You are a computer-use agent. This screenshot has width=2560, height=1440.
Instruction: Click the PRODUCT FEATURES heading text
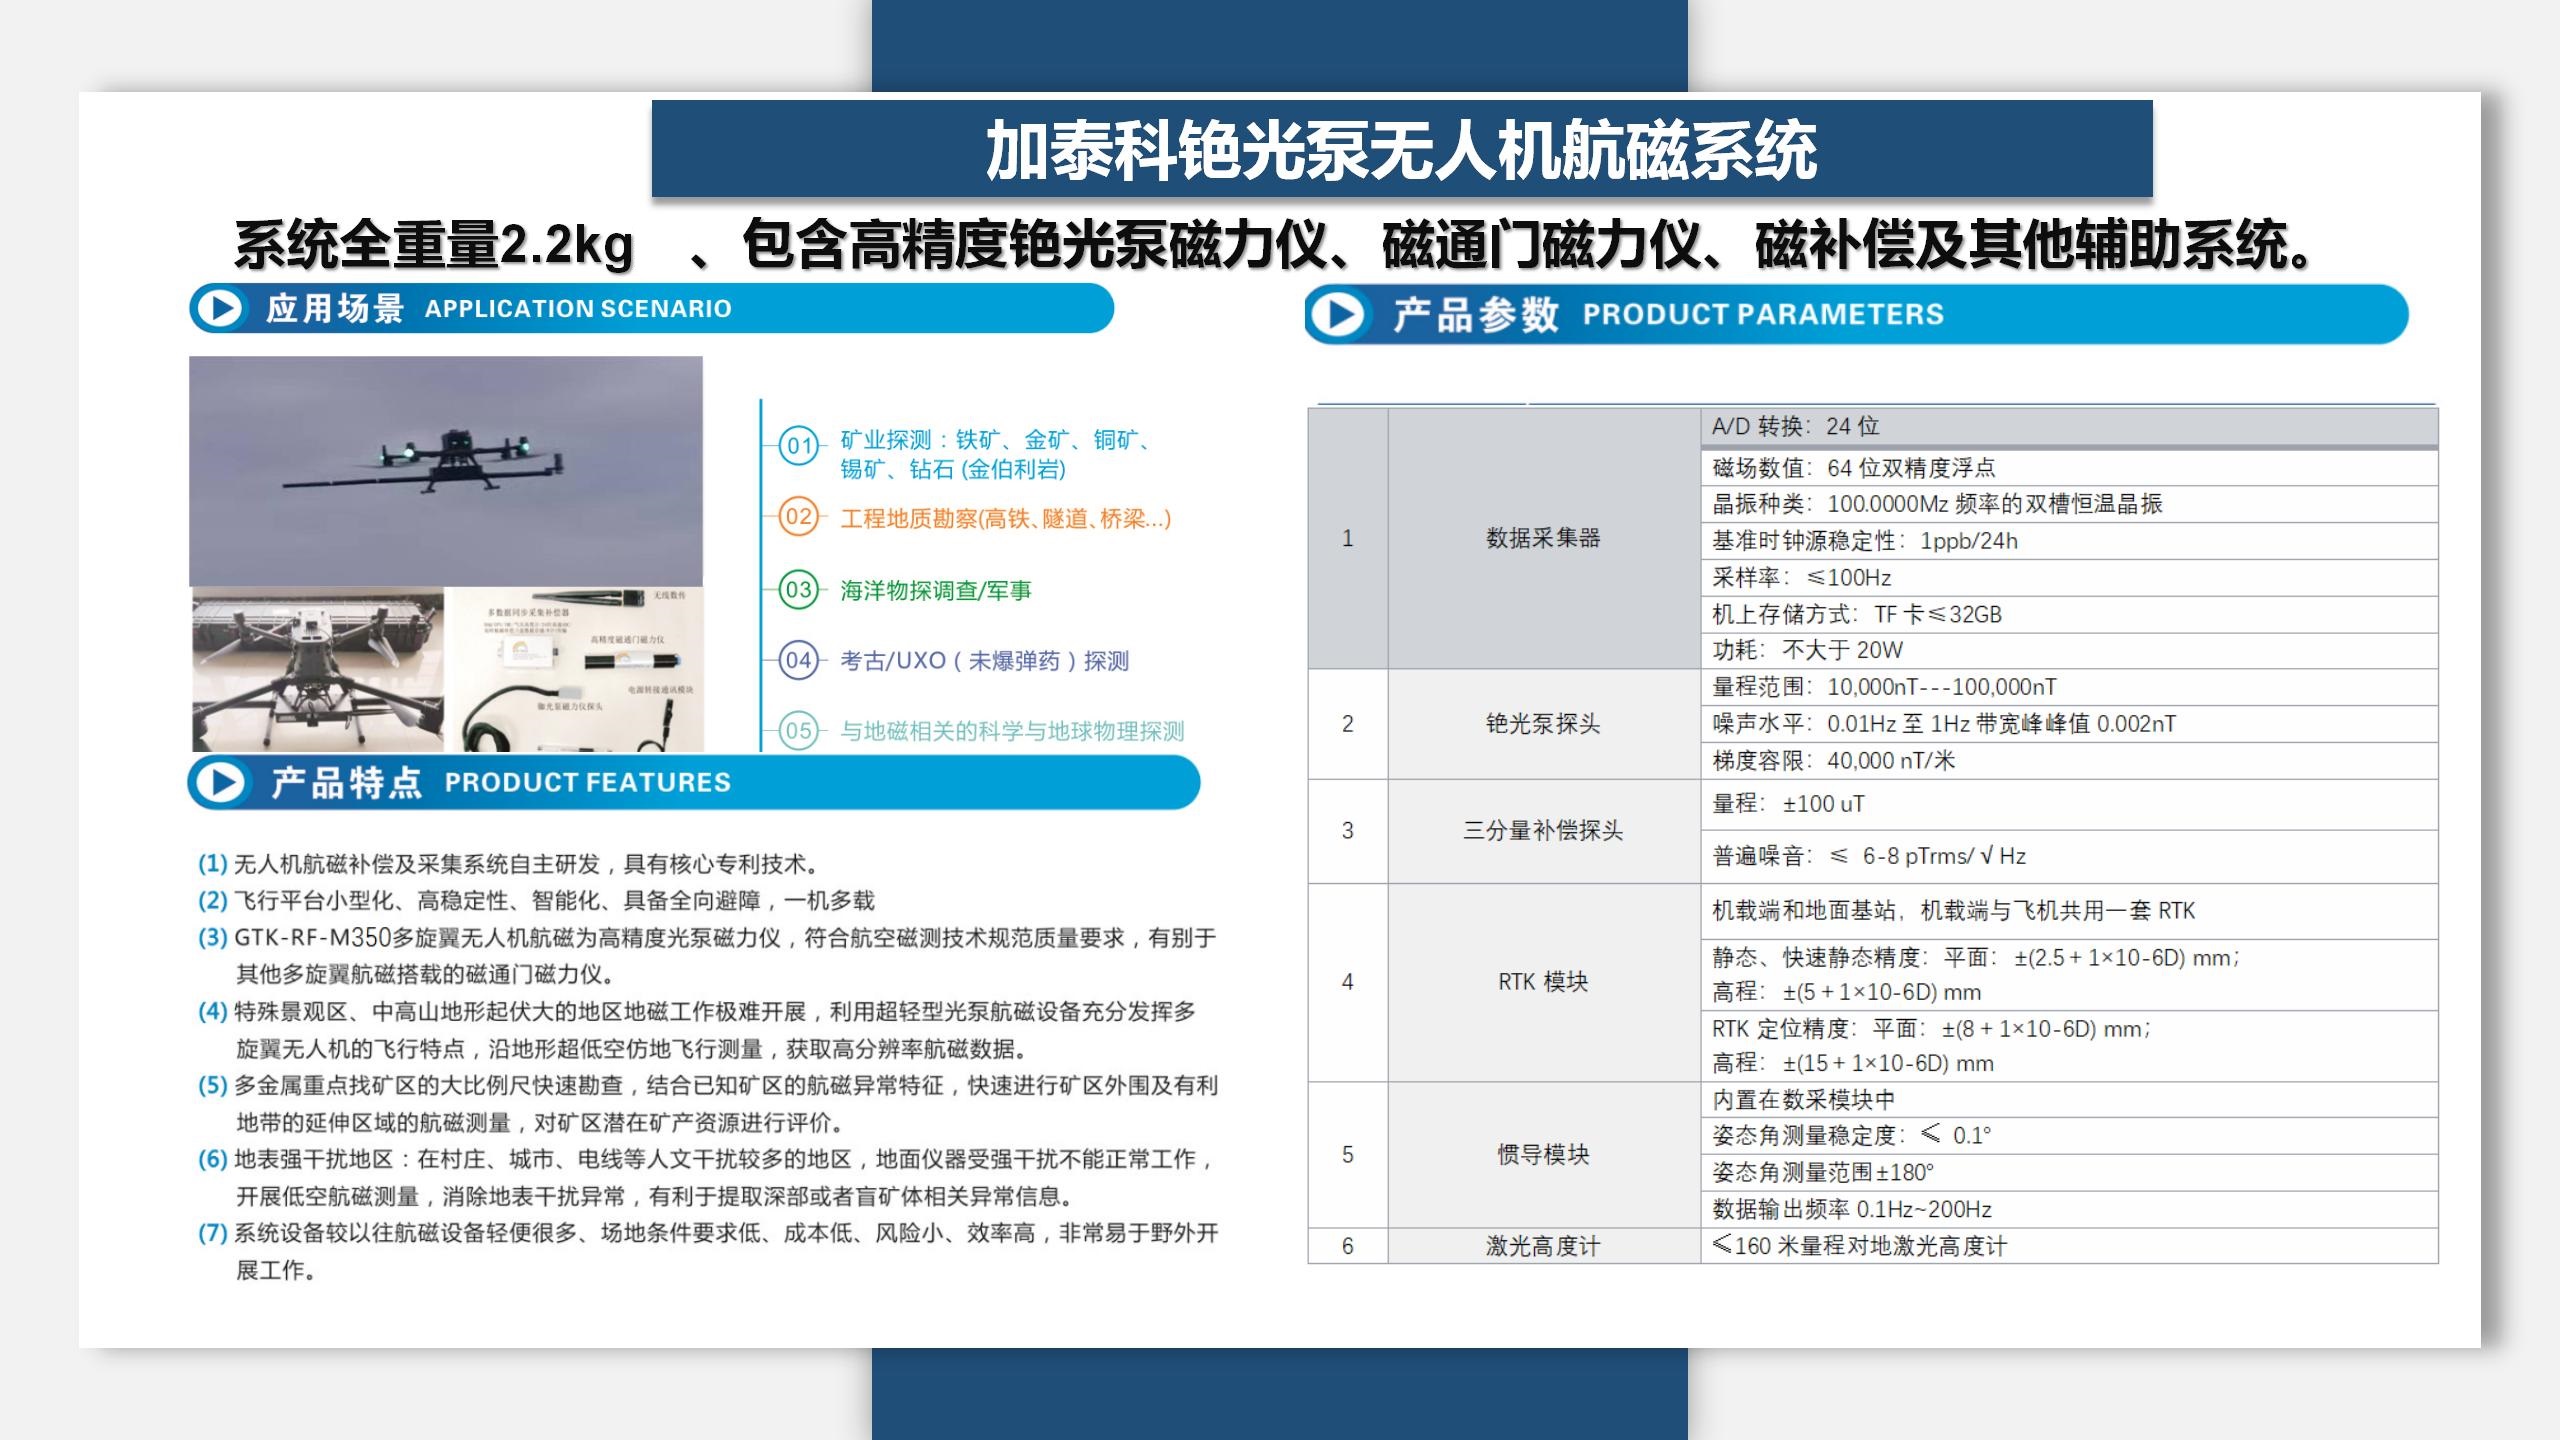(588, 782)
